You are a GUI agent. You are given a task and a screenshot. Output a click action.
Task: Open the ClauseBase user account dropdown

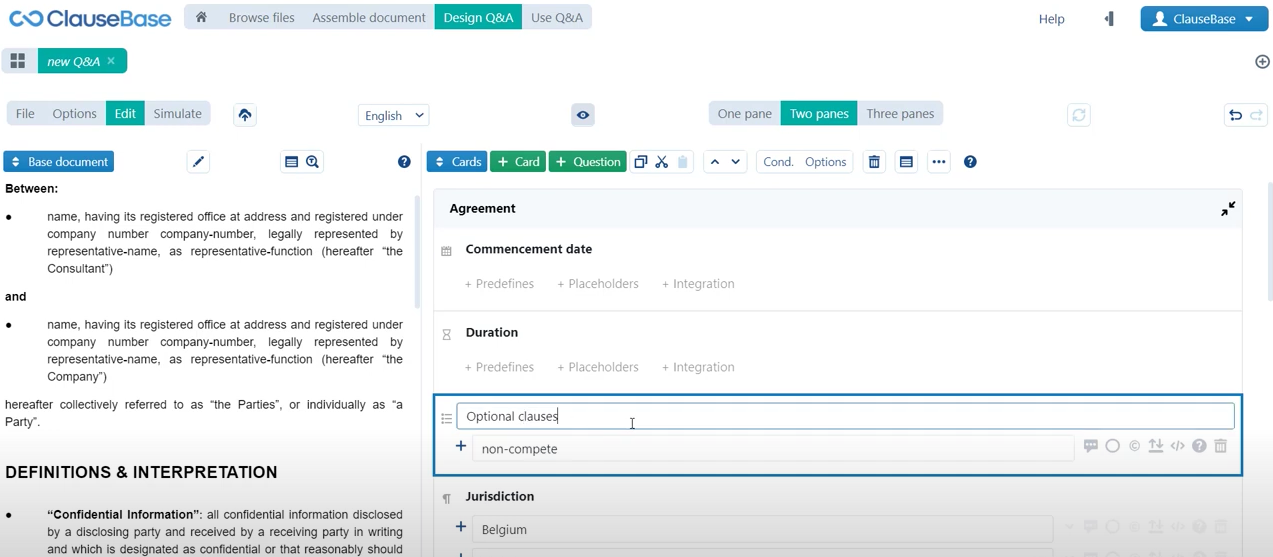pos(1203,19)
